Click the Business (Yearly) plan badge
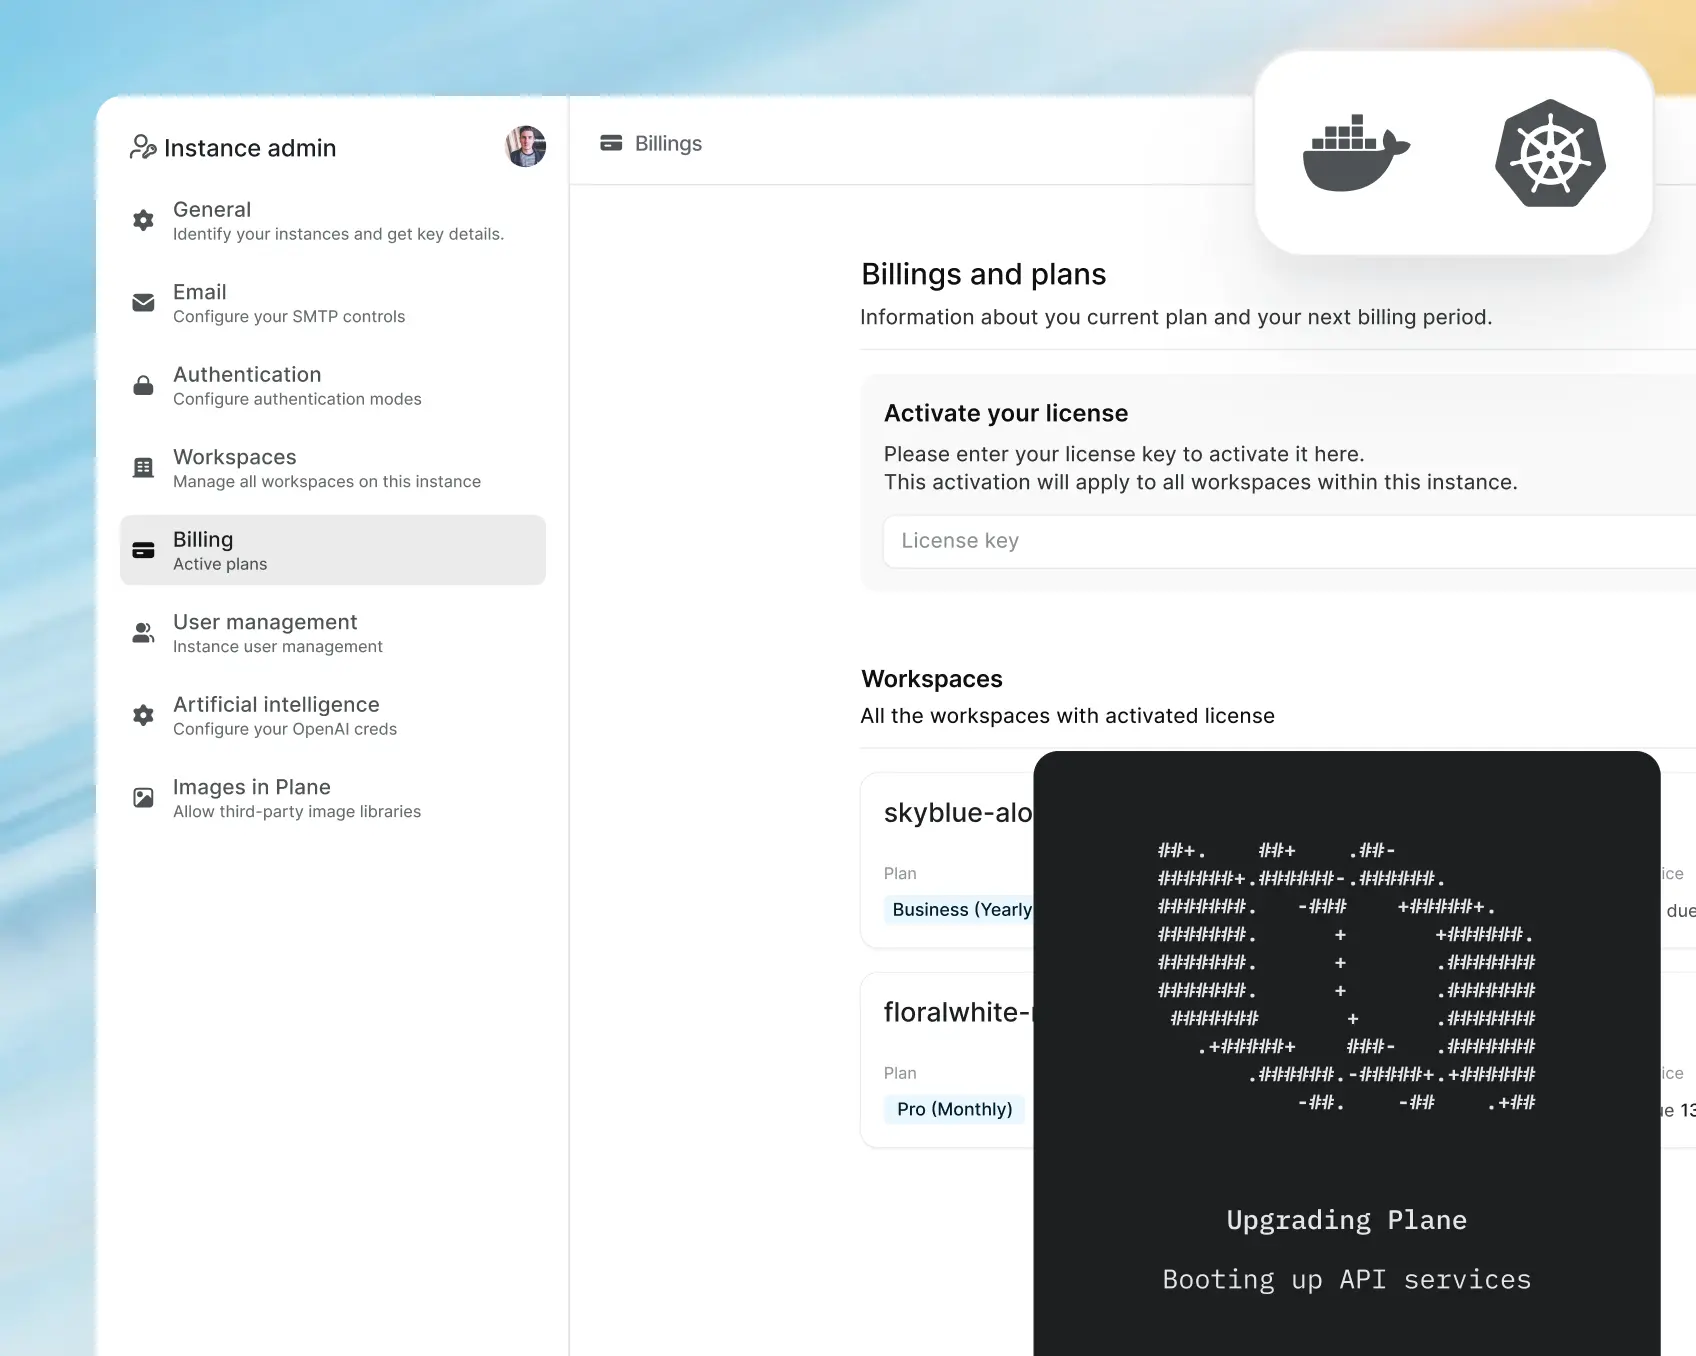The width and height of the screenshot is (1696, 1356). point(960,909)
